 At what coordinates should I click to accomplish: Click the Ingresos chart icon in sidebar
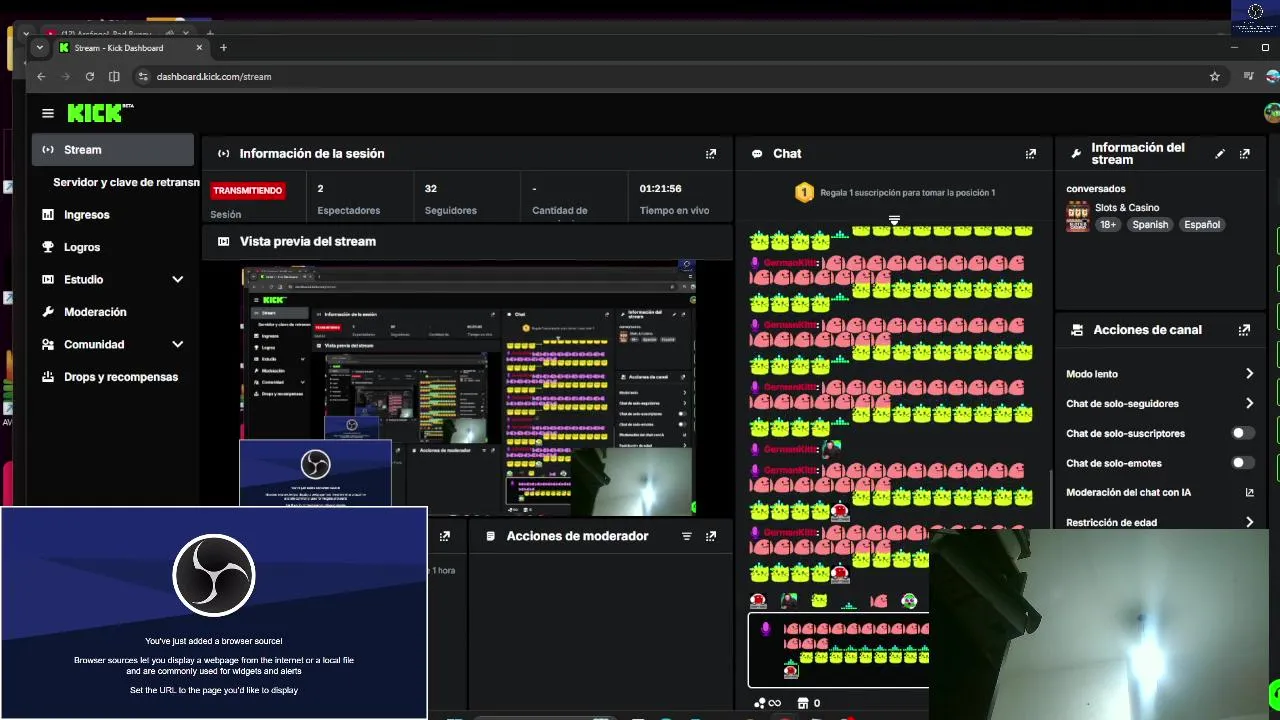(x=47, y=214)
